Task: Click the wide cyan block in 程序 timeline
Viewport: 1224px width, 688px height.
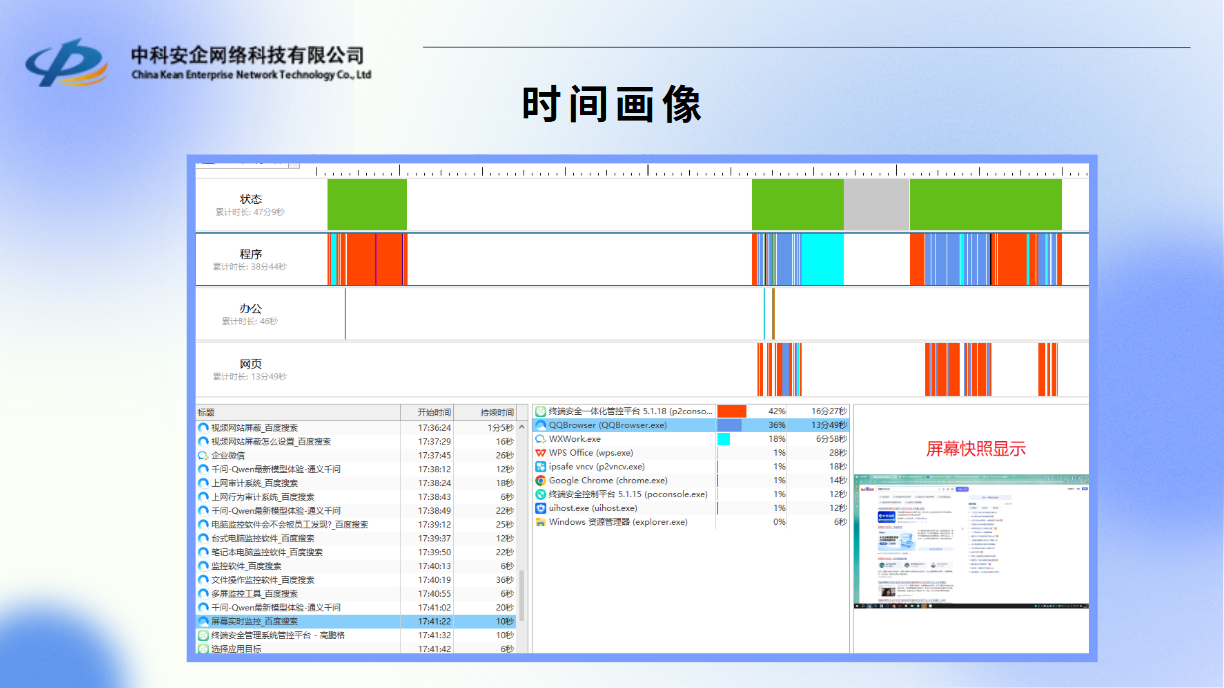Action: click(822, 259)
